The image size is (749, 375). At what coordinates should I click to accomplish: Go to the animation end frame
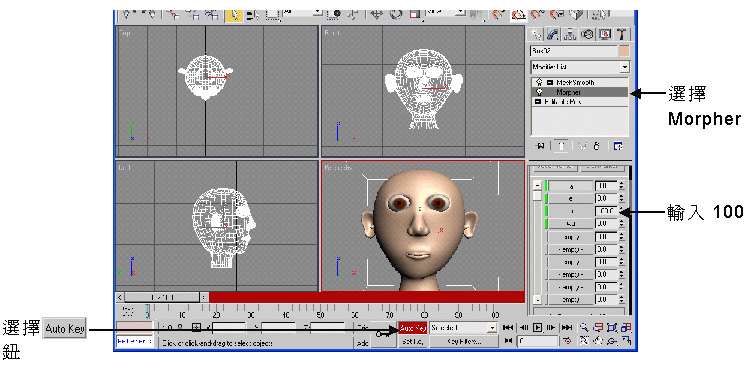[x=567, y=328]
